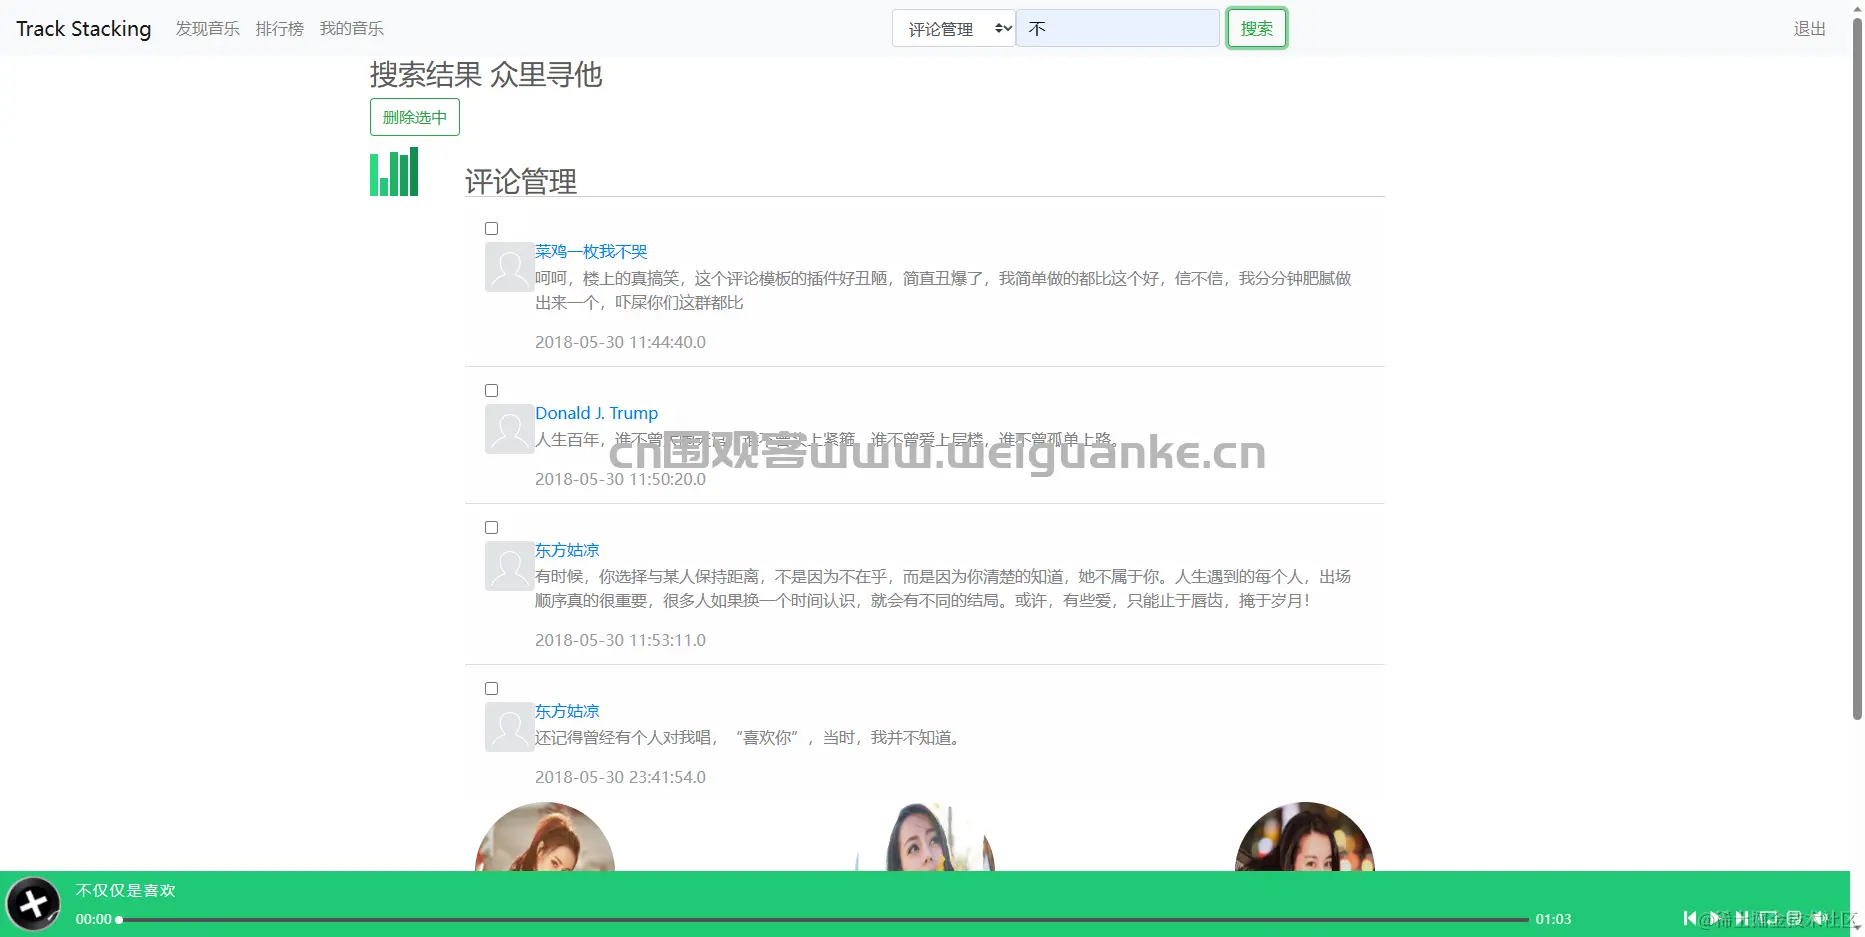This screenshot has width=1865, height=937.
Task: Click avatar beside Donald J. Trump comment
Action: click(509, 429)
